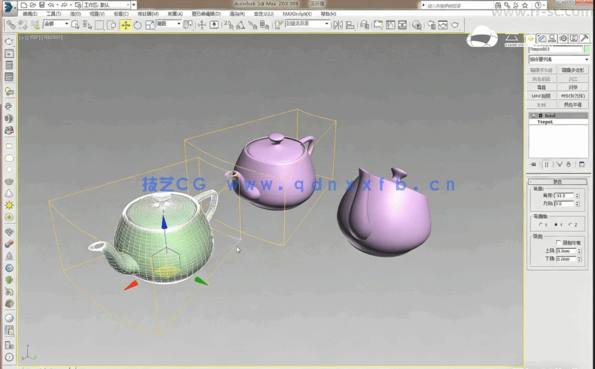Click the New Scene quick-access icon
The width and height of the screenshot is (595, 369).
(x=24, y=5)
